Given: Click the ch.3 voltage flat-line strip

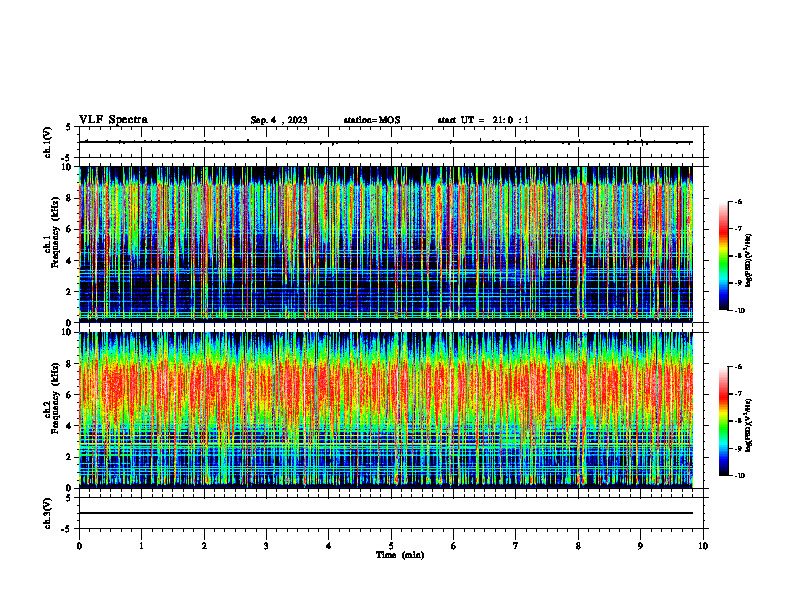Looking at the screenshot, I should [x=390, y=513].
